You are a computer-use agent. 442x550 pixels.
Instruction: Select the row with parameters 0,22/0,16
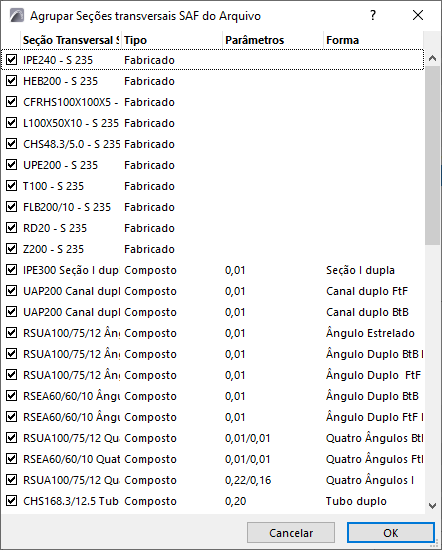213,480
